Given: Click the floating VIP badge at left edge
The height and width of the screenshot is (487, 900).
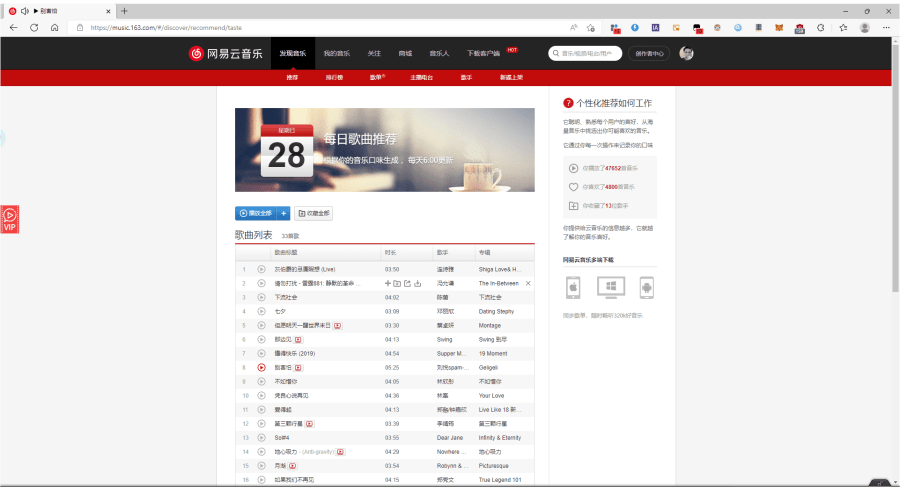Looking at the screenshot, I should 10,219.
